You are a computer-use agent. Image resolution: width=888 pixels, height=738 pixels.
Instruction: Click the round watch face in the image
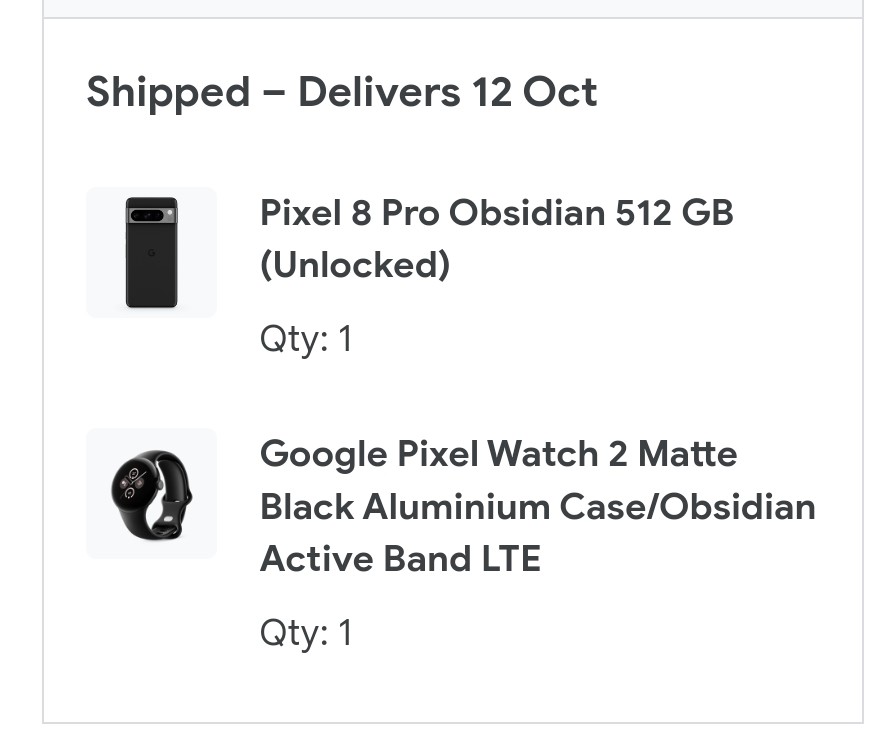coord(134,490)
